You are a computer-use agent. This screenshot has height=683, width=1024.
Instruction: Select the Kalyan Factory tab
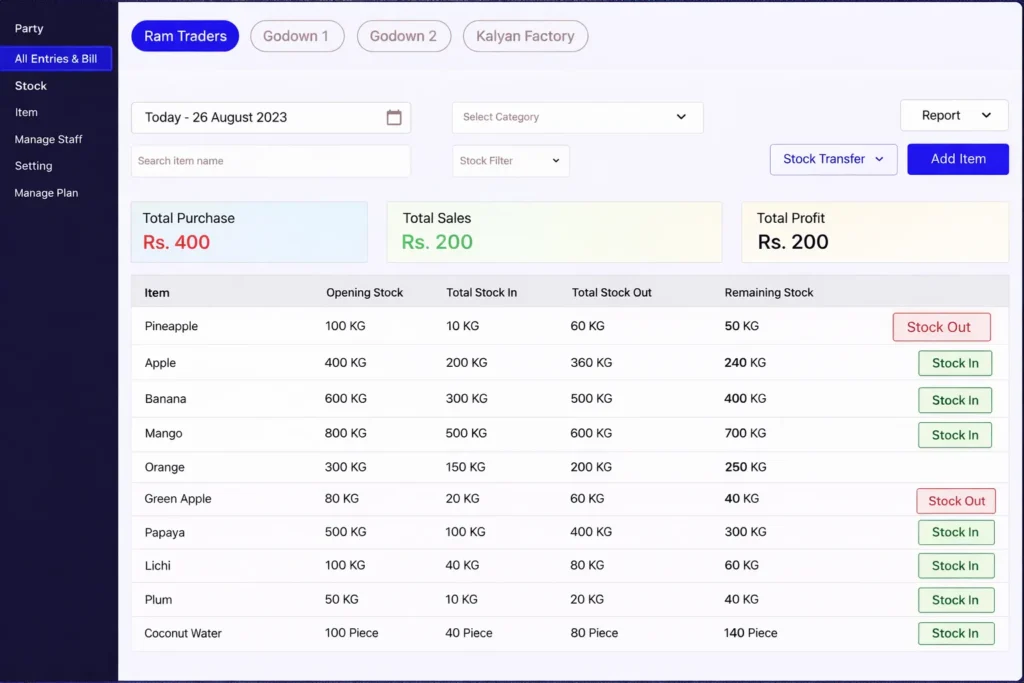point(525,36)
